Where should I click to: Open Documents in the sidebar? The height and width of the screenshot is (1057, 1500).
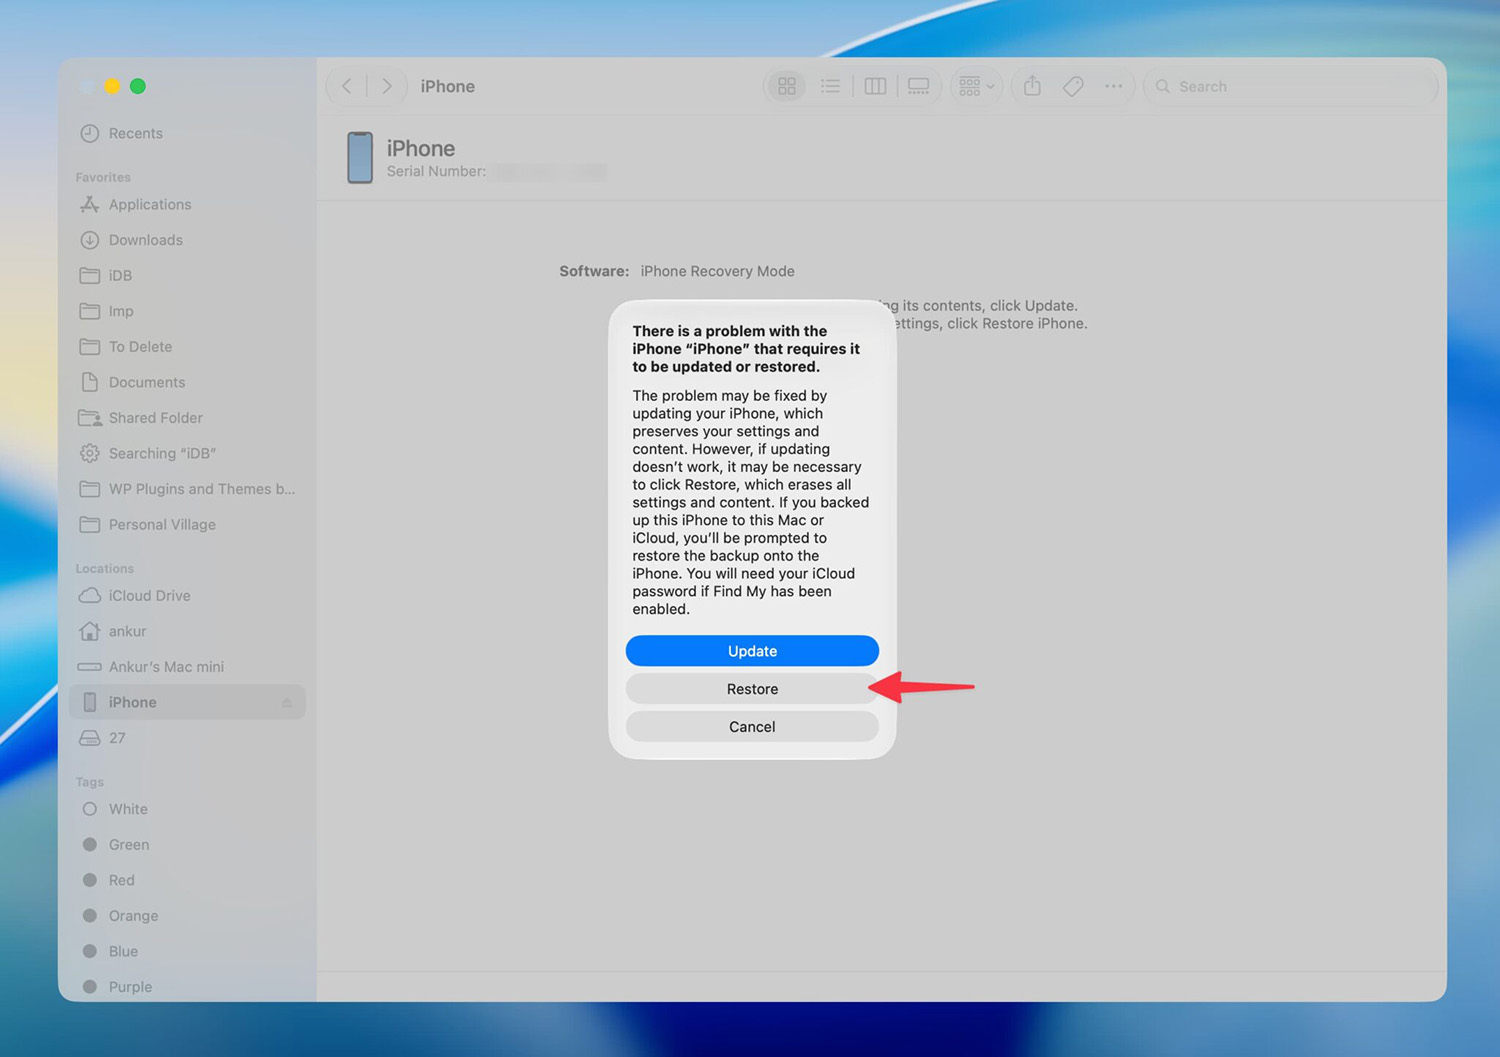187,382
